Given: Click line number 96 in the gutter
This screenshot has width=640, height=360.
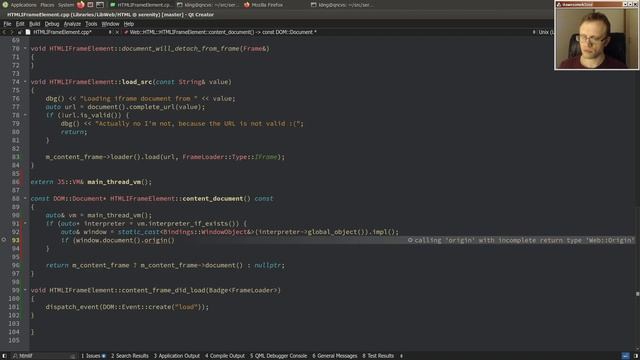Looking at the screenshot, I should (x=15, y=265).
